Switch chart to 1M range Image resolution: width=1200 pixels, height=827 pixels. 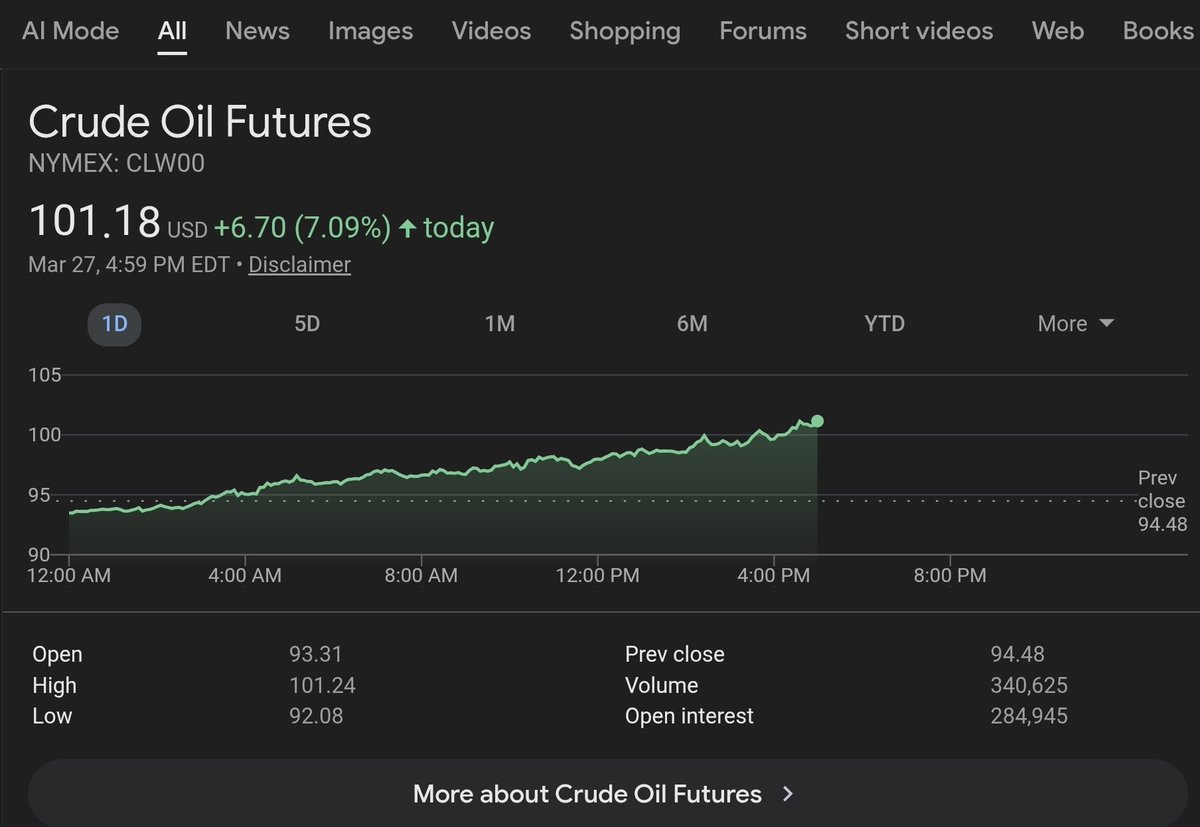point(499,324)
